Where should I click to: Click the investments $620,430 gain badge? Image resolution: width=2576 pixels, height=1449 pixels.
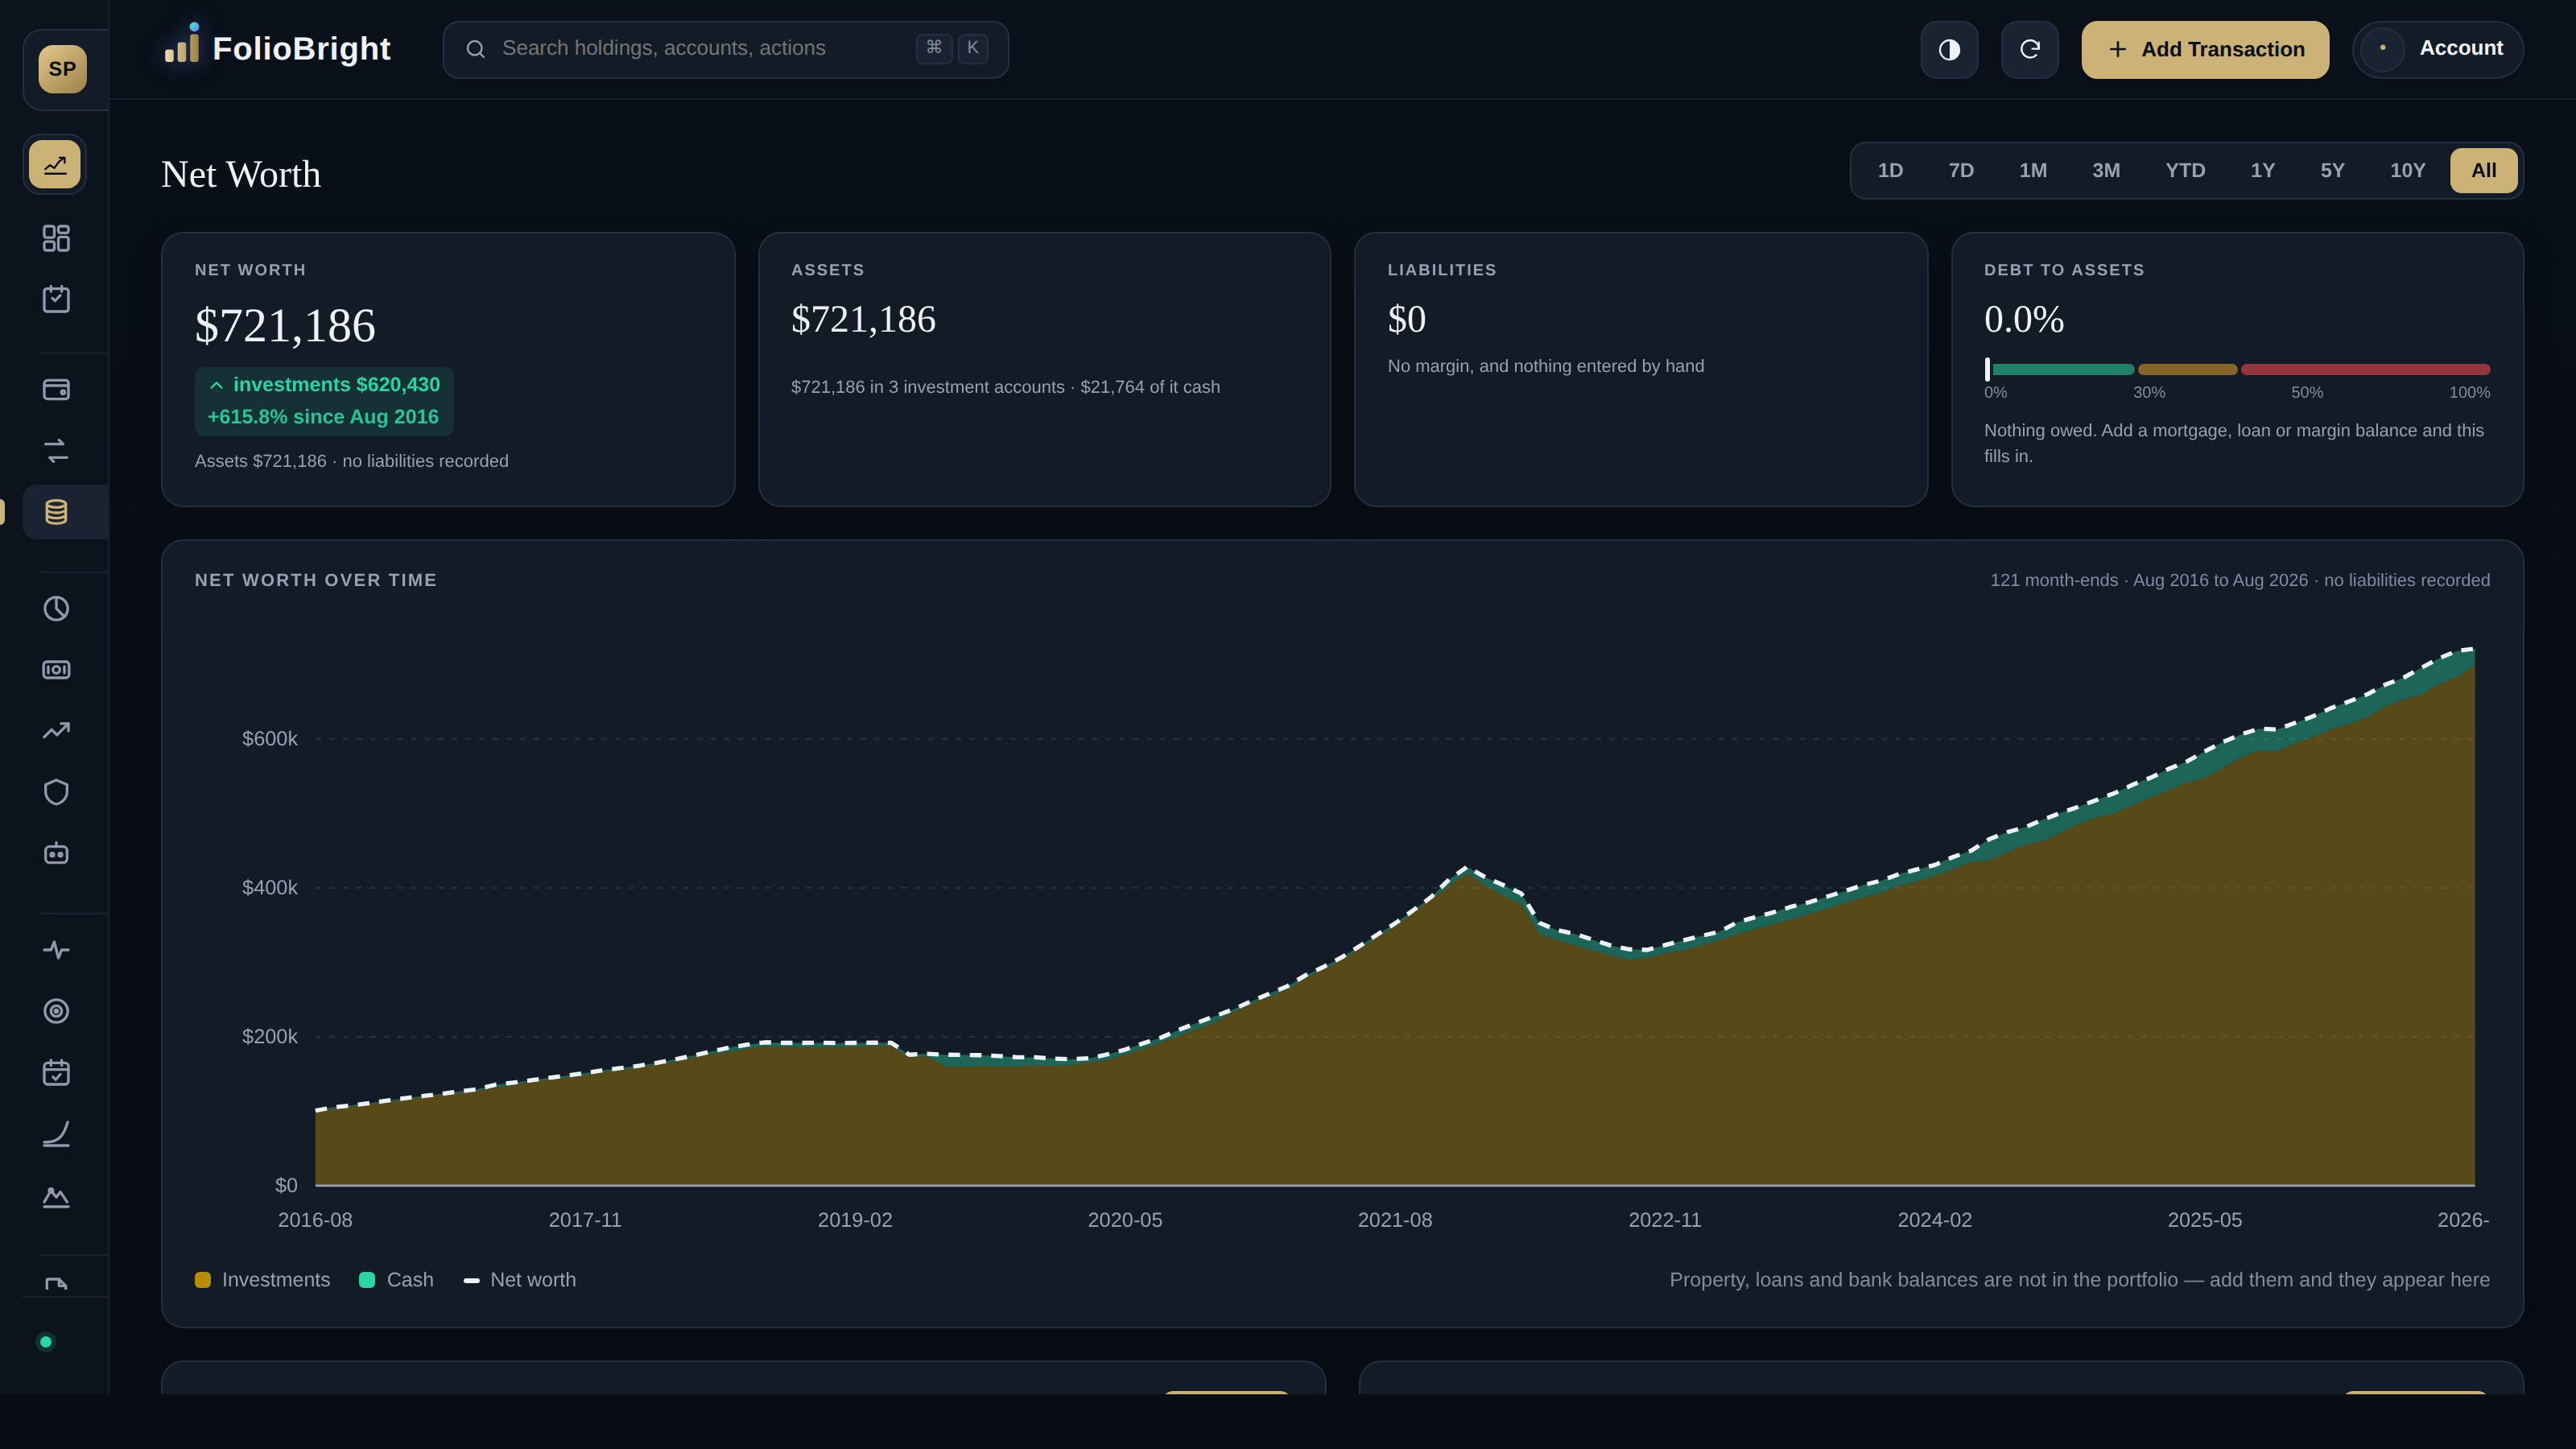click(x=324, y=401)
